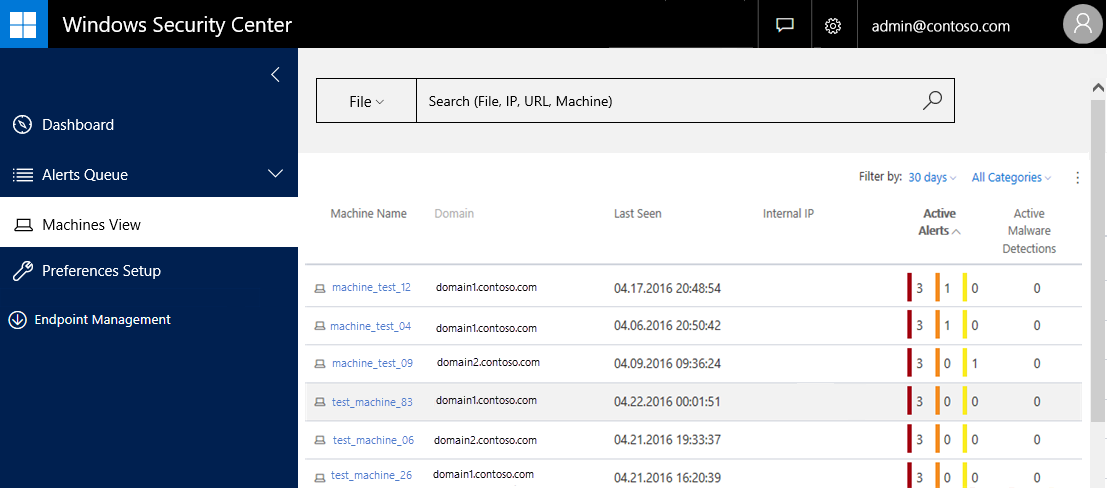Open the File search type dropdown
The width and height of the screenshot is (1107, 488).
pos(366,101)
